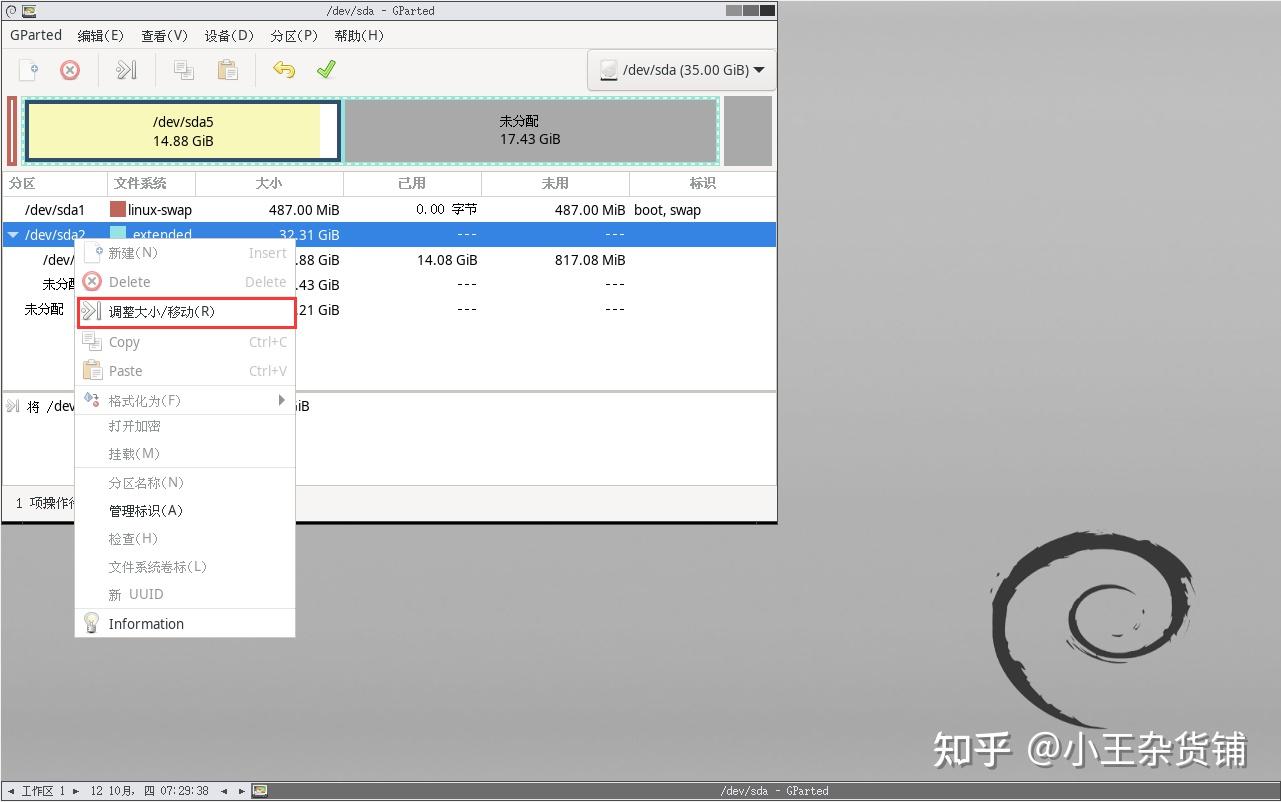Image resolution: width=1281 pixels, height=802 pixels.
Task: Expand the 格式化为(F) submenu
Action: pos(143,399)
